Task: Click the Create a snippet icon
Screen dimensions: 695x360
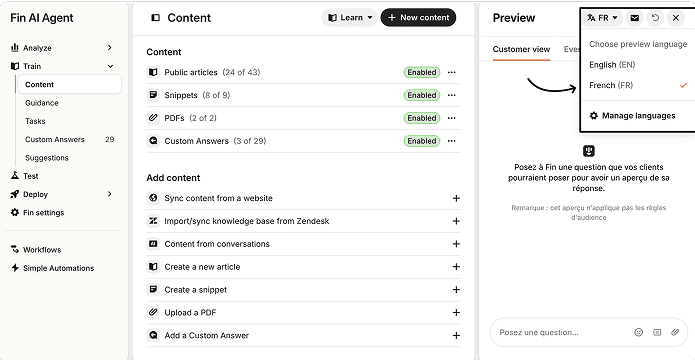Action: (153, 290)
